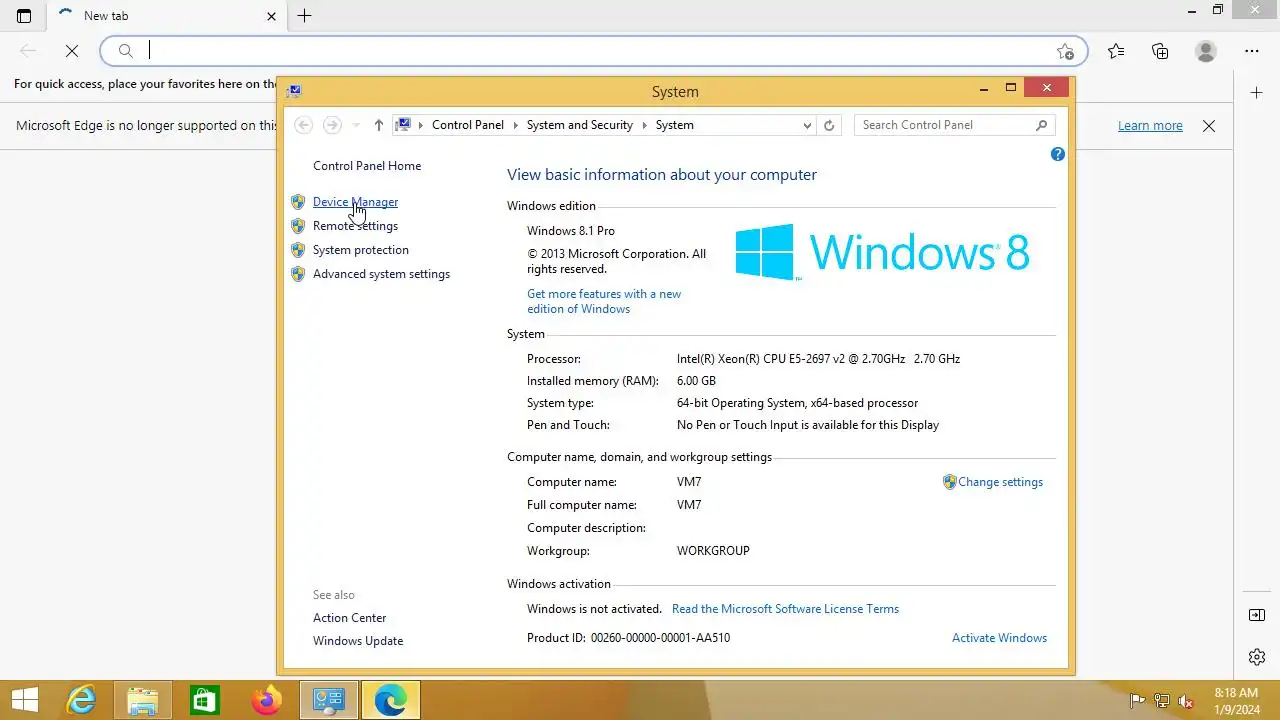Image resolution: width=1280 pixels, height=720 pixels.
Task: Click the search magnifier in Control Panel
Action: (1041, 125)
